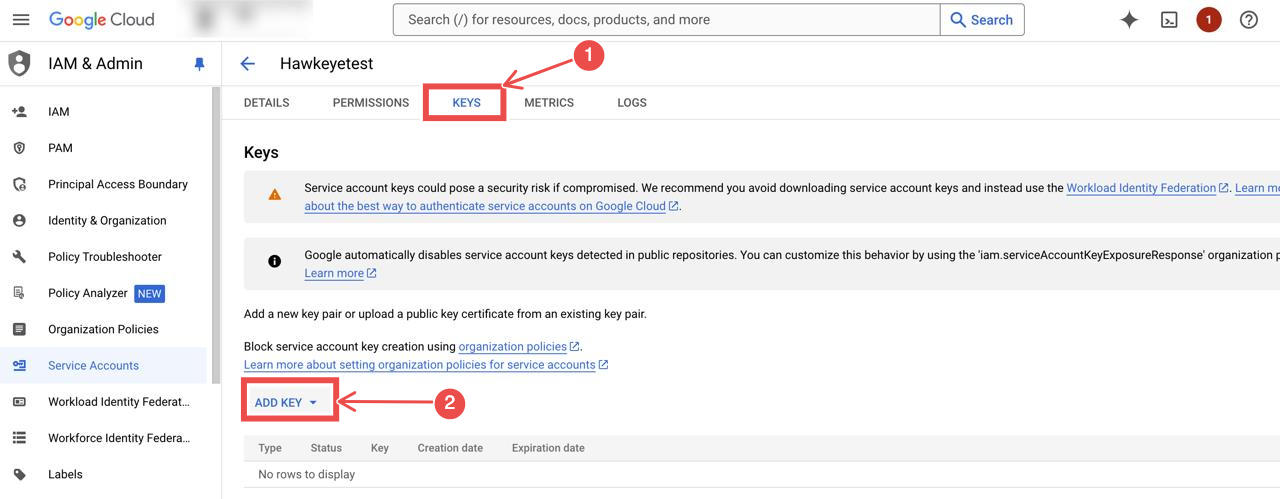Click the Type column header
This screenshot has width=1280, height=499.
point(270,448)
